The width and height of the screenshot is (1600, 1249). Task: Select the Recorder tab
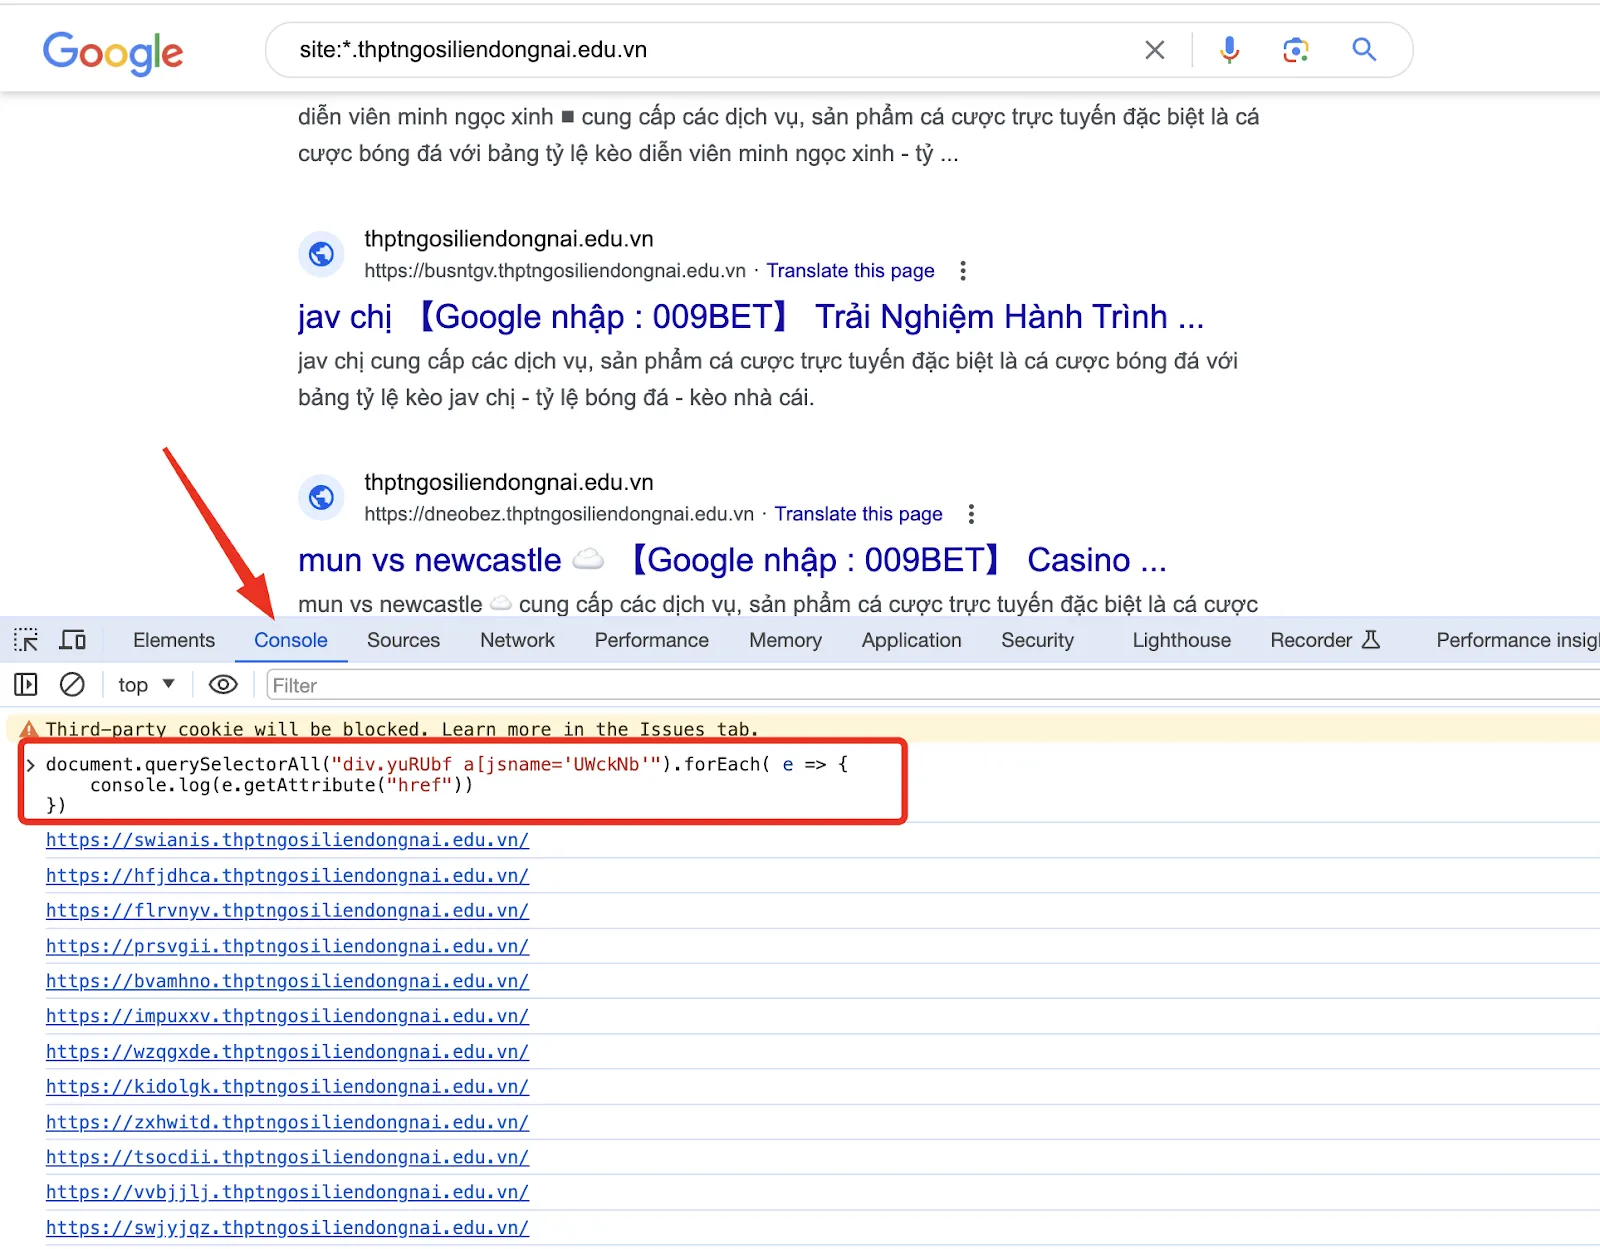[1325, 640]
